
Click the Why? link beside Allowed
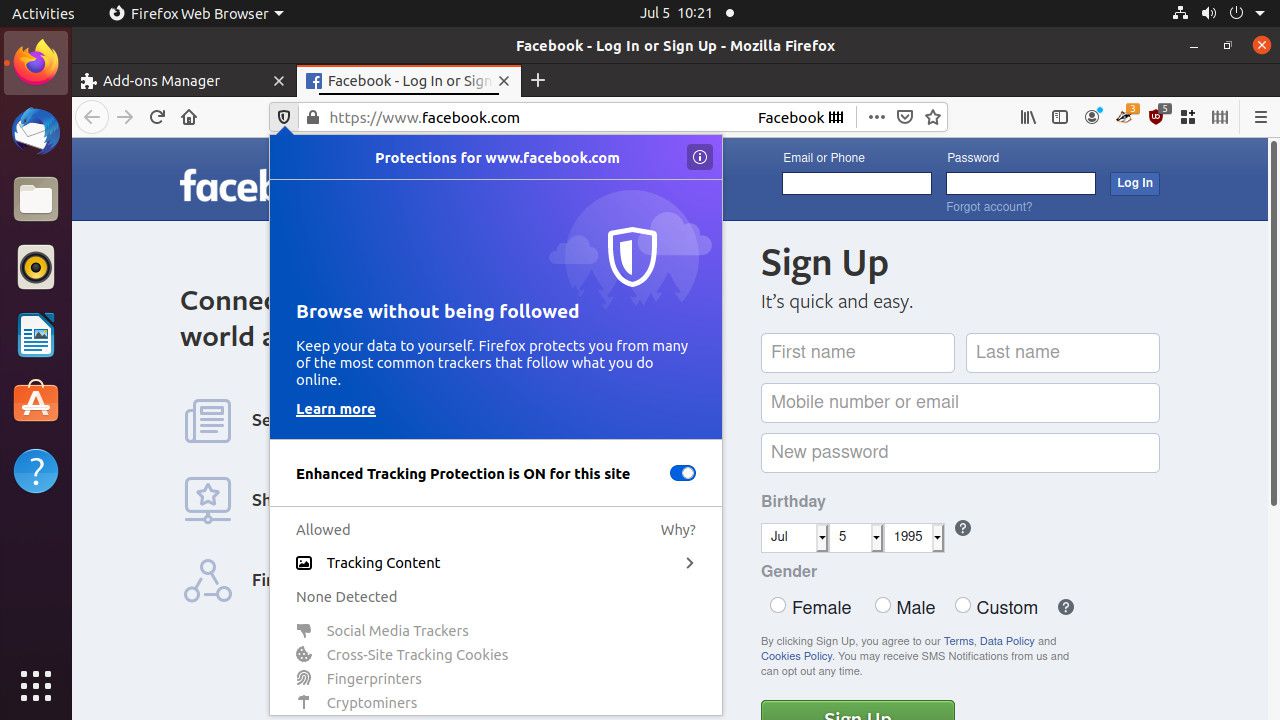[678, 530]
